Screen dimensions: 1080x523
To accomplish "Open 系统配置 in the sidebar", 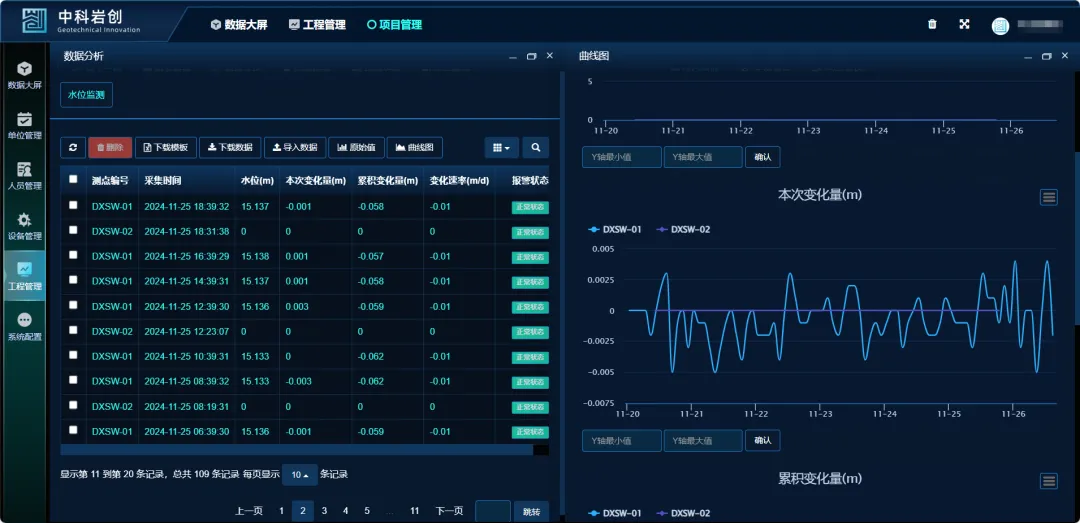I will [24, 327].
